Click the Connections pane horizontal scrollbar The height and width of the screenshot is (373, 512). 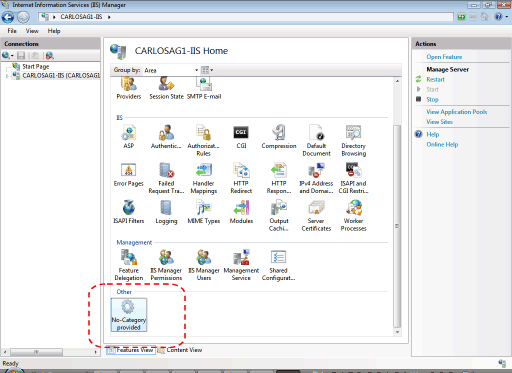(36, 352)
